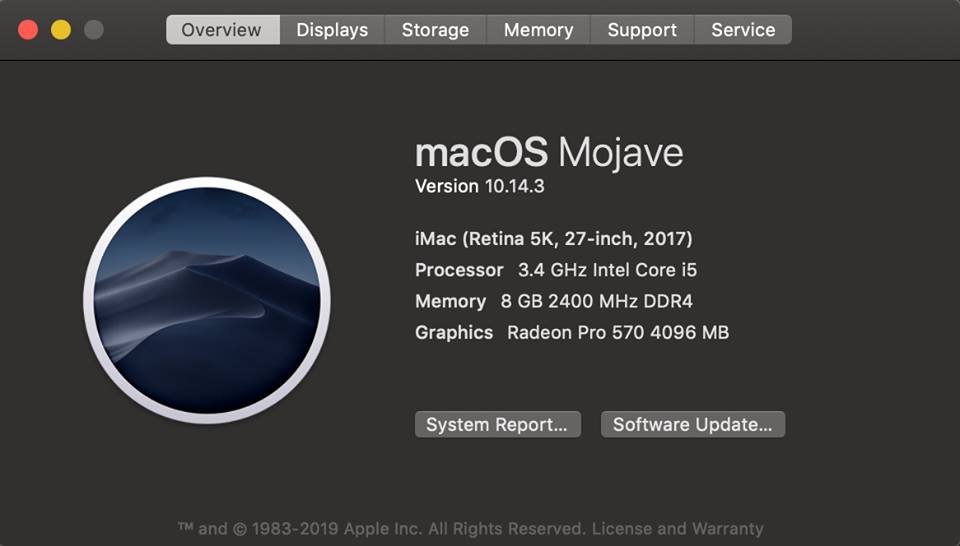Select the Overview tab

click(x=223, y=29)
